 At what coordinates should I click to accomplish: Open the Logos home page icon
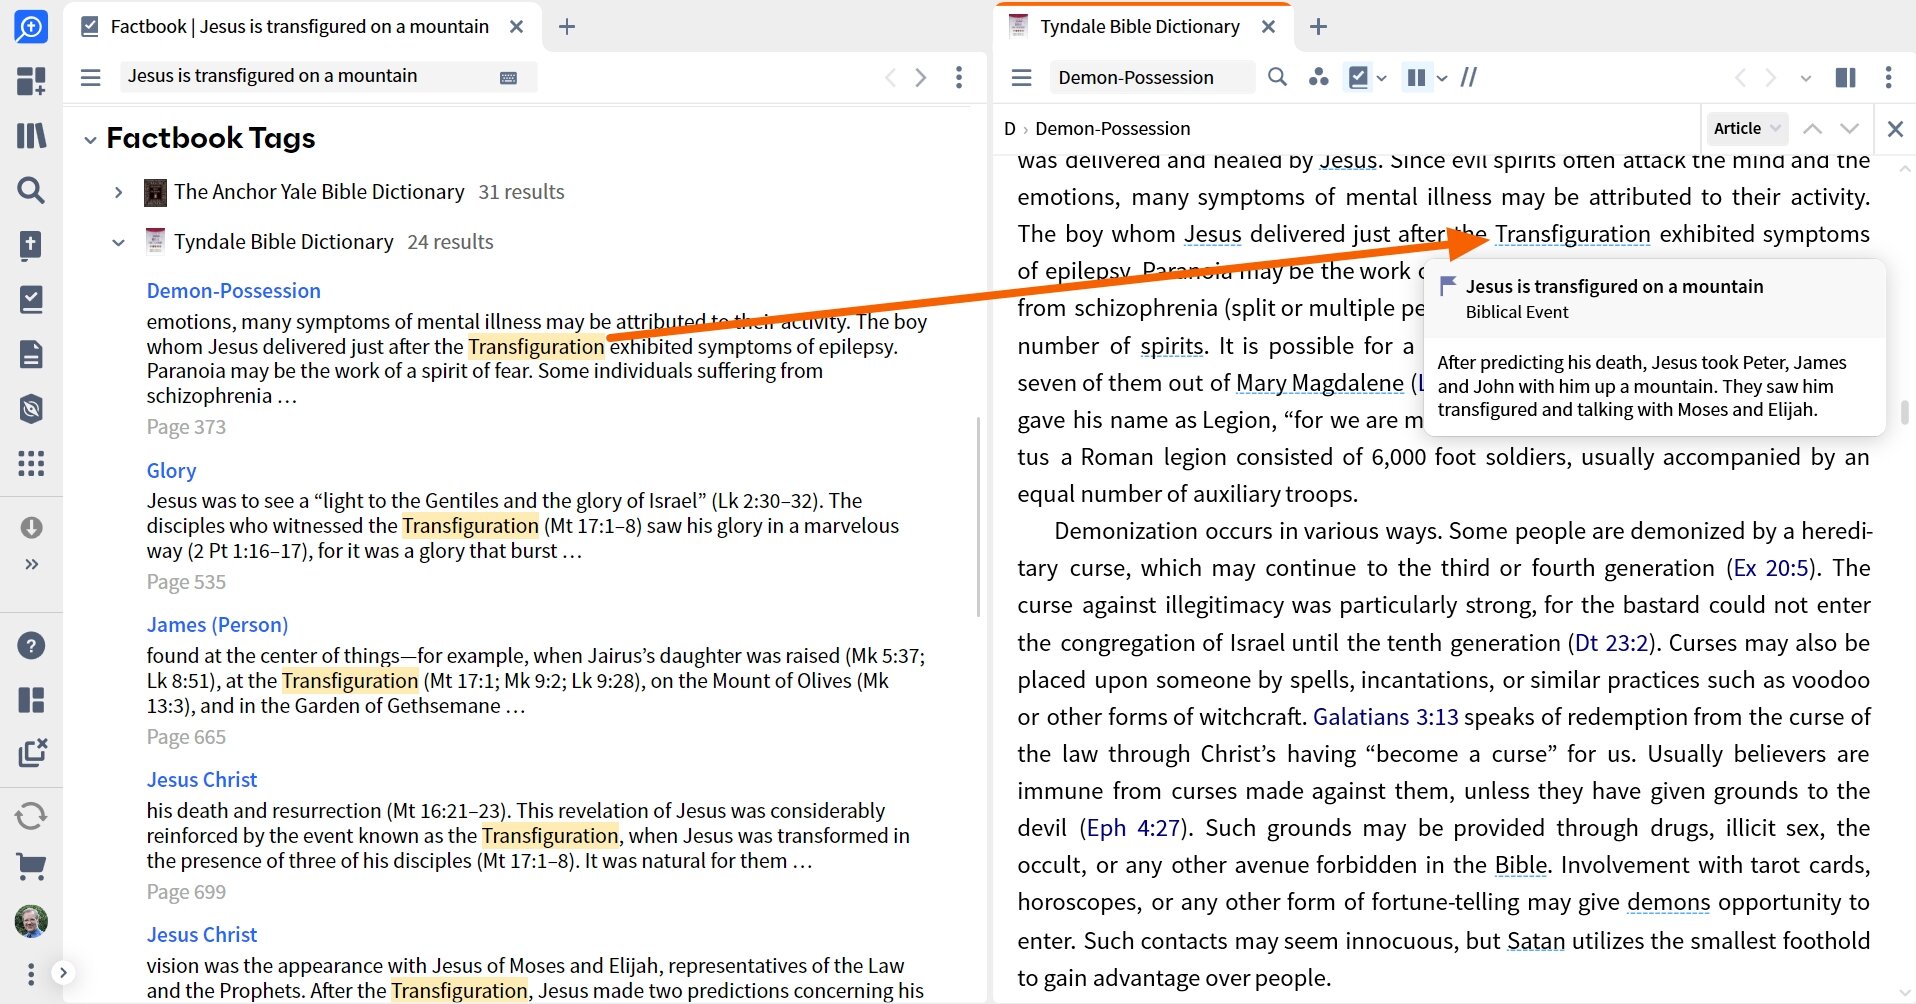coord(31,27)
